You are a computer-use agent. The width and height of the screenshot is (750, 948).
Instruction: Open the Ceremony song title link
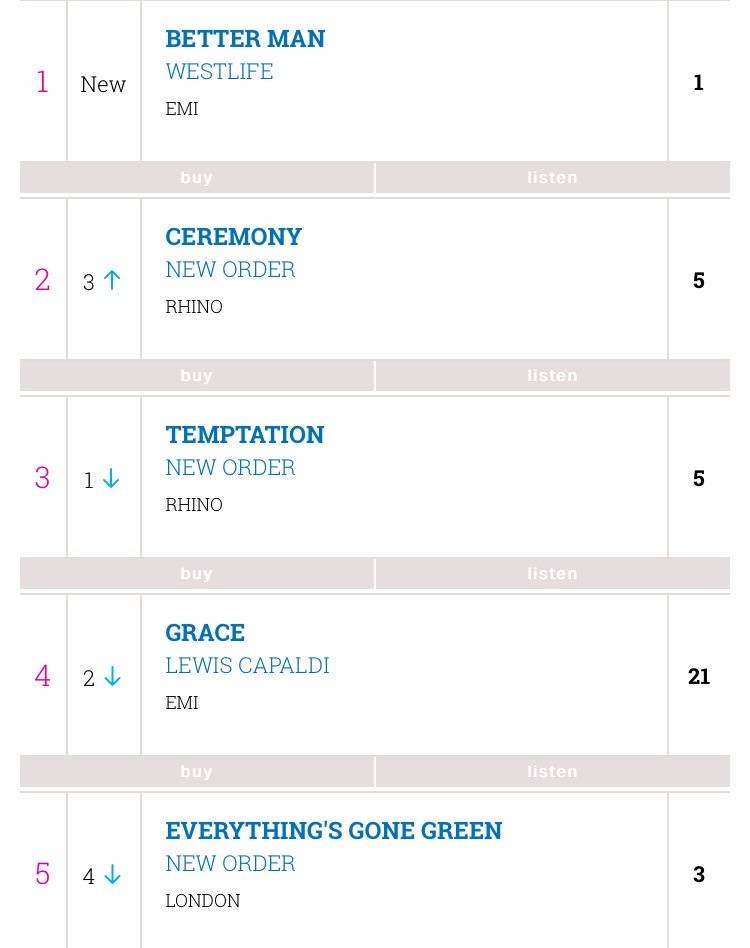coord(233,237)
